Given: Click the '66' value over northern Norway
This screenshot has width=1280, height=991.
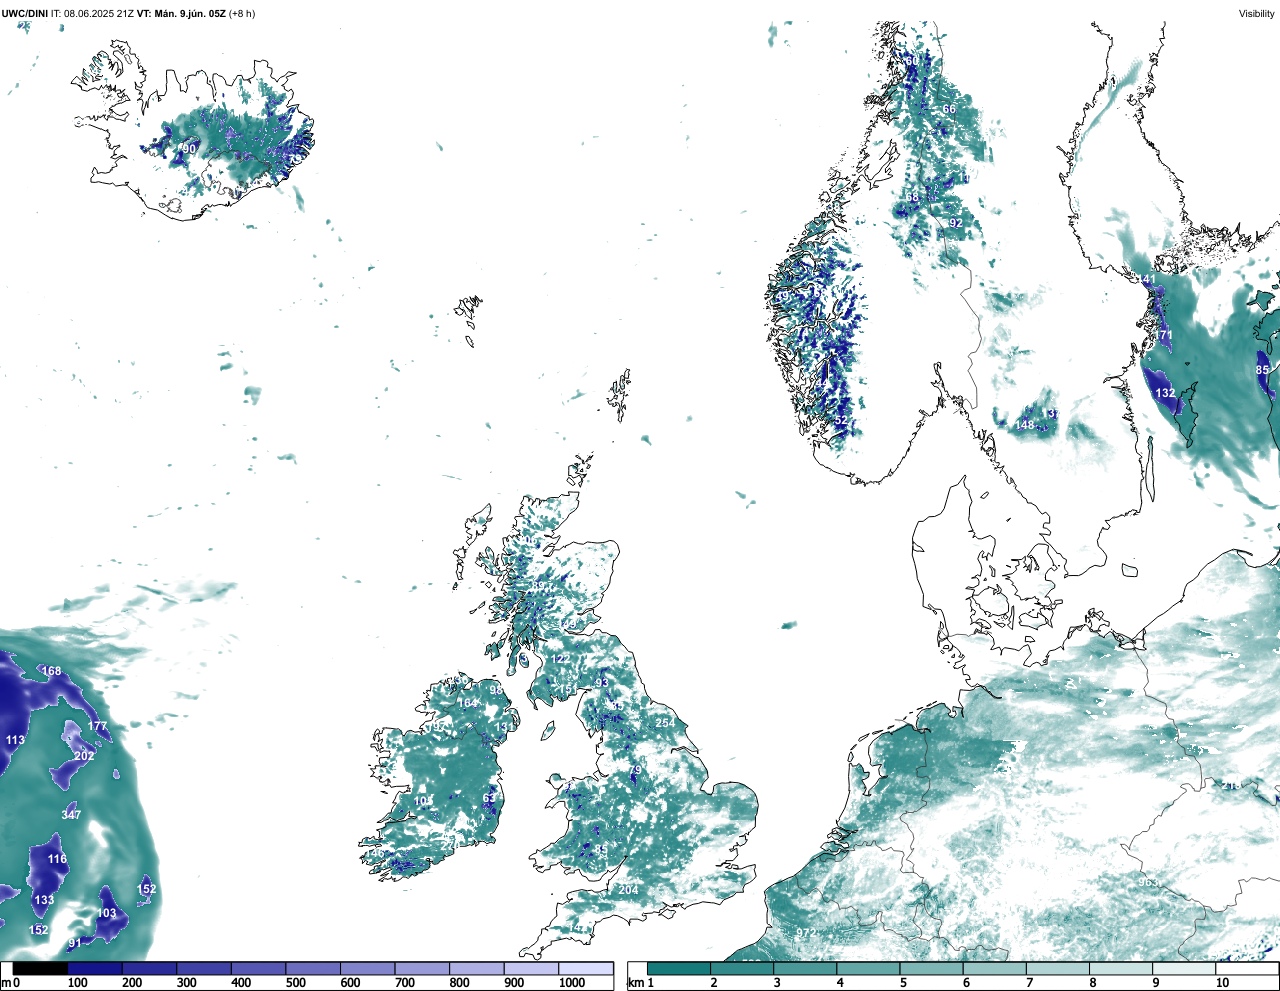Looking at the screenshot, I should pyautogui.click(x=949, y=109).
